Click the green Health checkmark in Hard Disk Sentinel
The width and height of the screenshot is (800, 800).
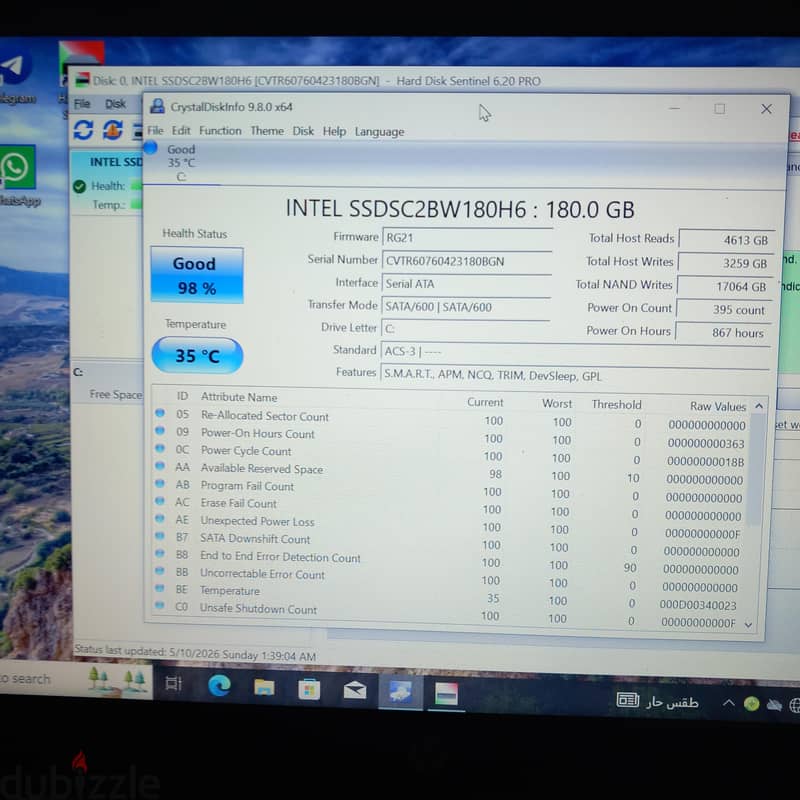pos(79,186)
